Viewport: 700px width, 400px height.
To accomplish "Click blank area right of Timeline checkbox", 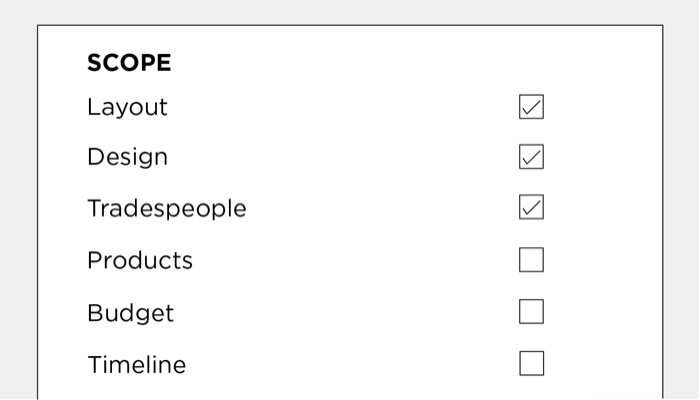I will coord(600,363).
